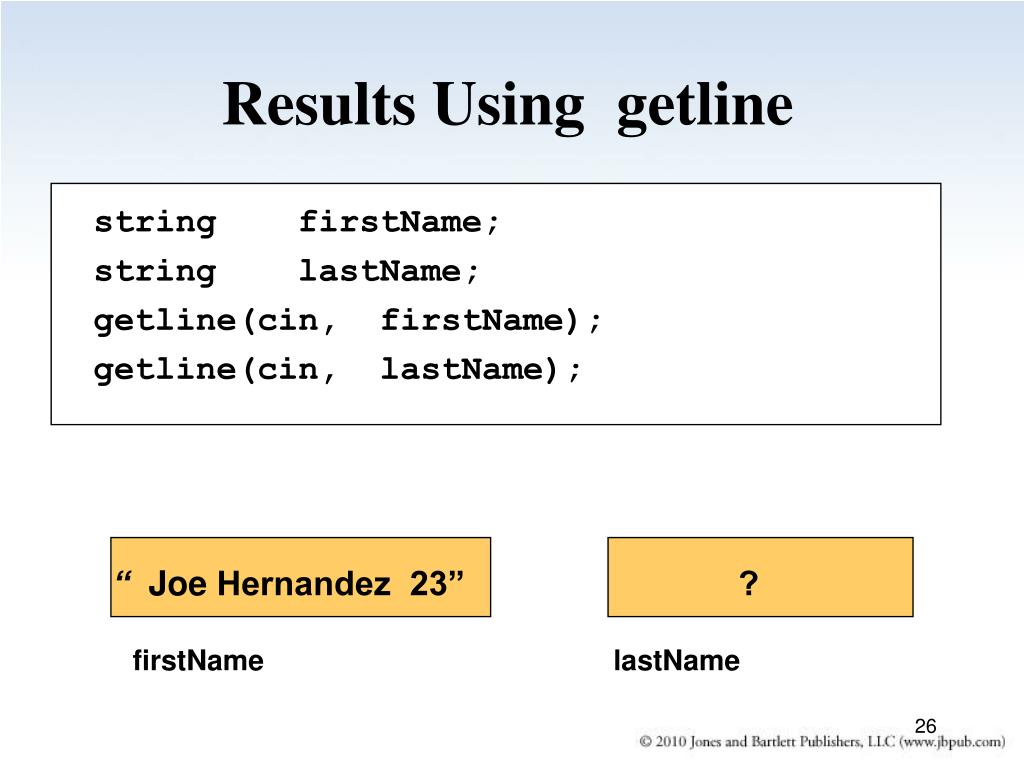
Task: Select the code line "string lastName;"
Action: coord(287,272)
